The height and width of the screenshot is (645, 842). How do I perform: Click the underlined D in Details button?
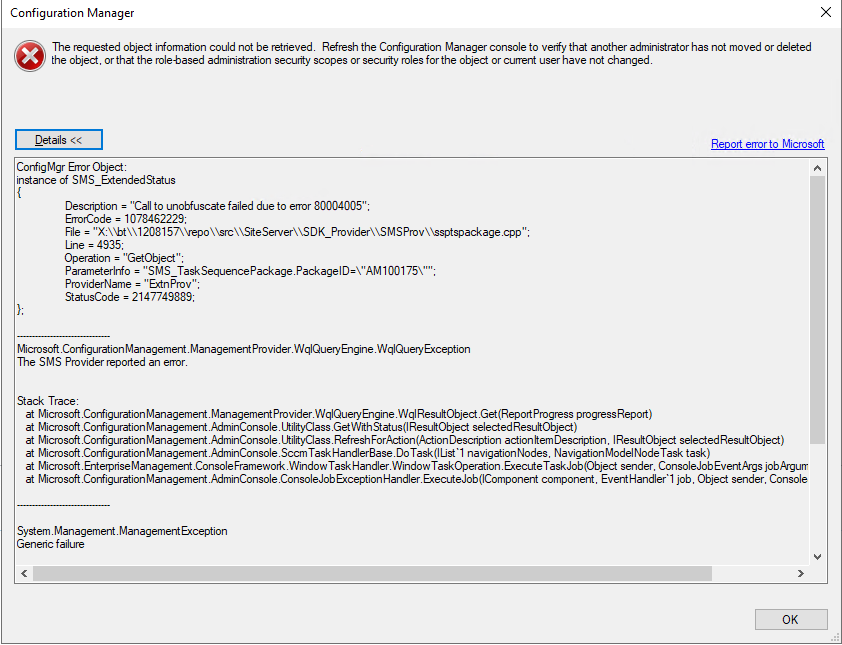[41, 139]
